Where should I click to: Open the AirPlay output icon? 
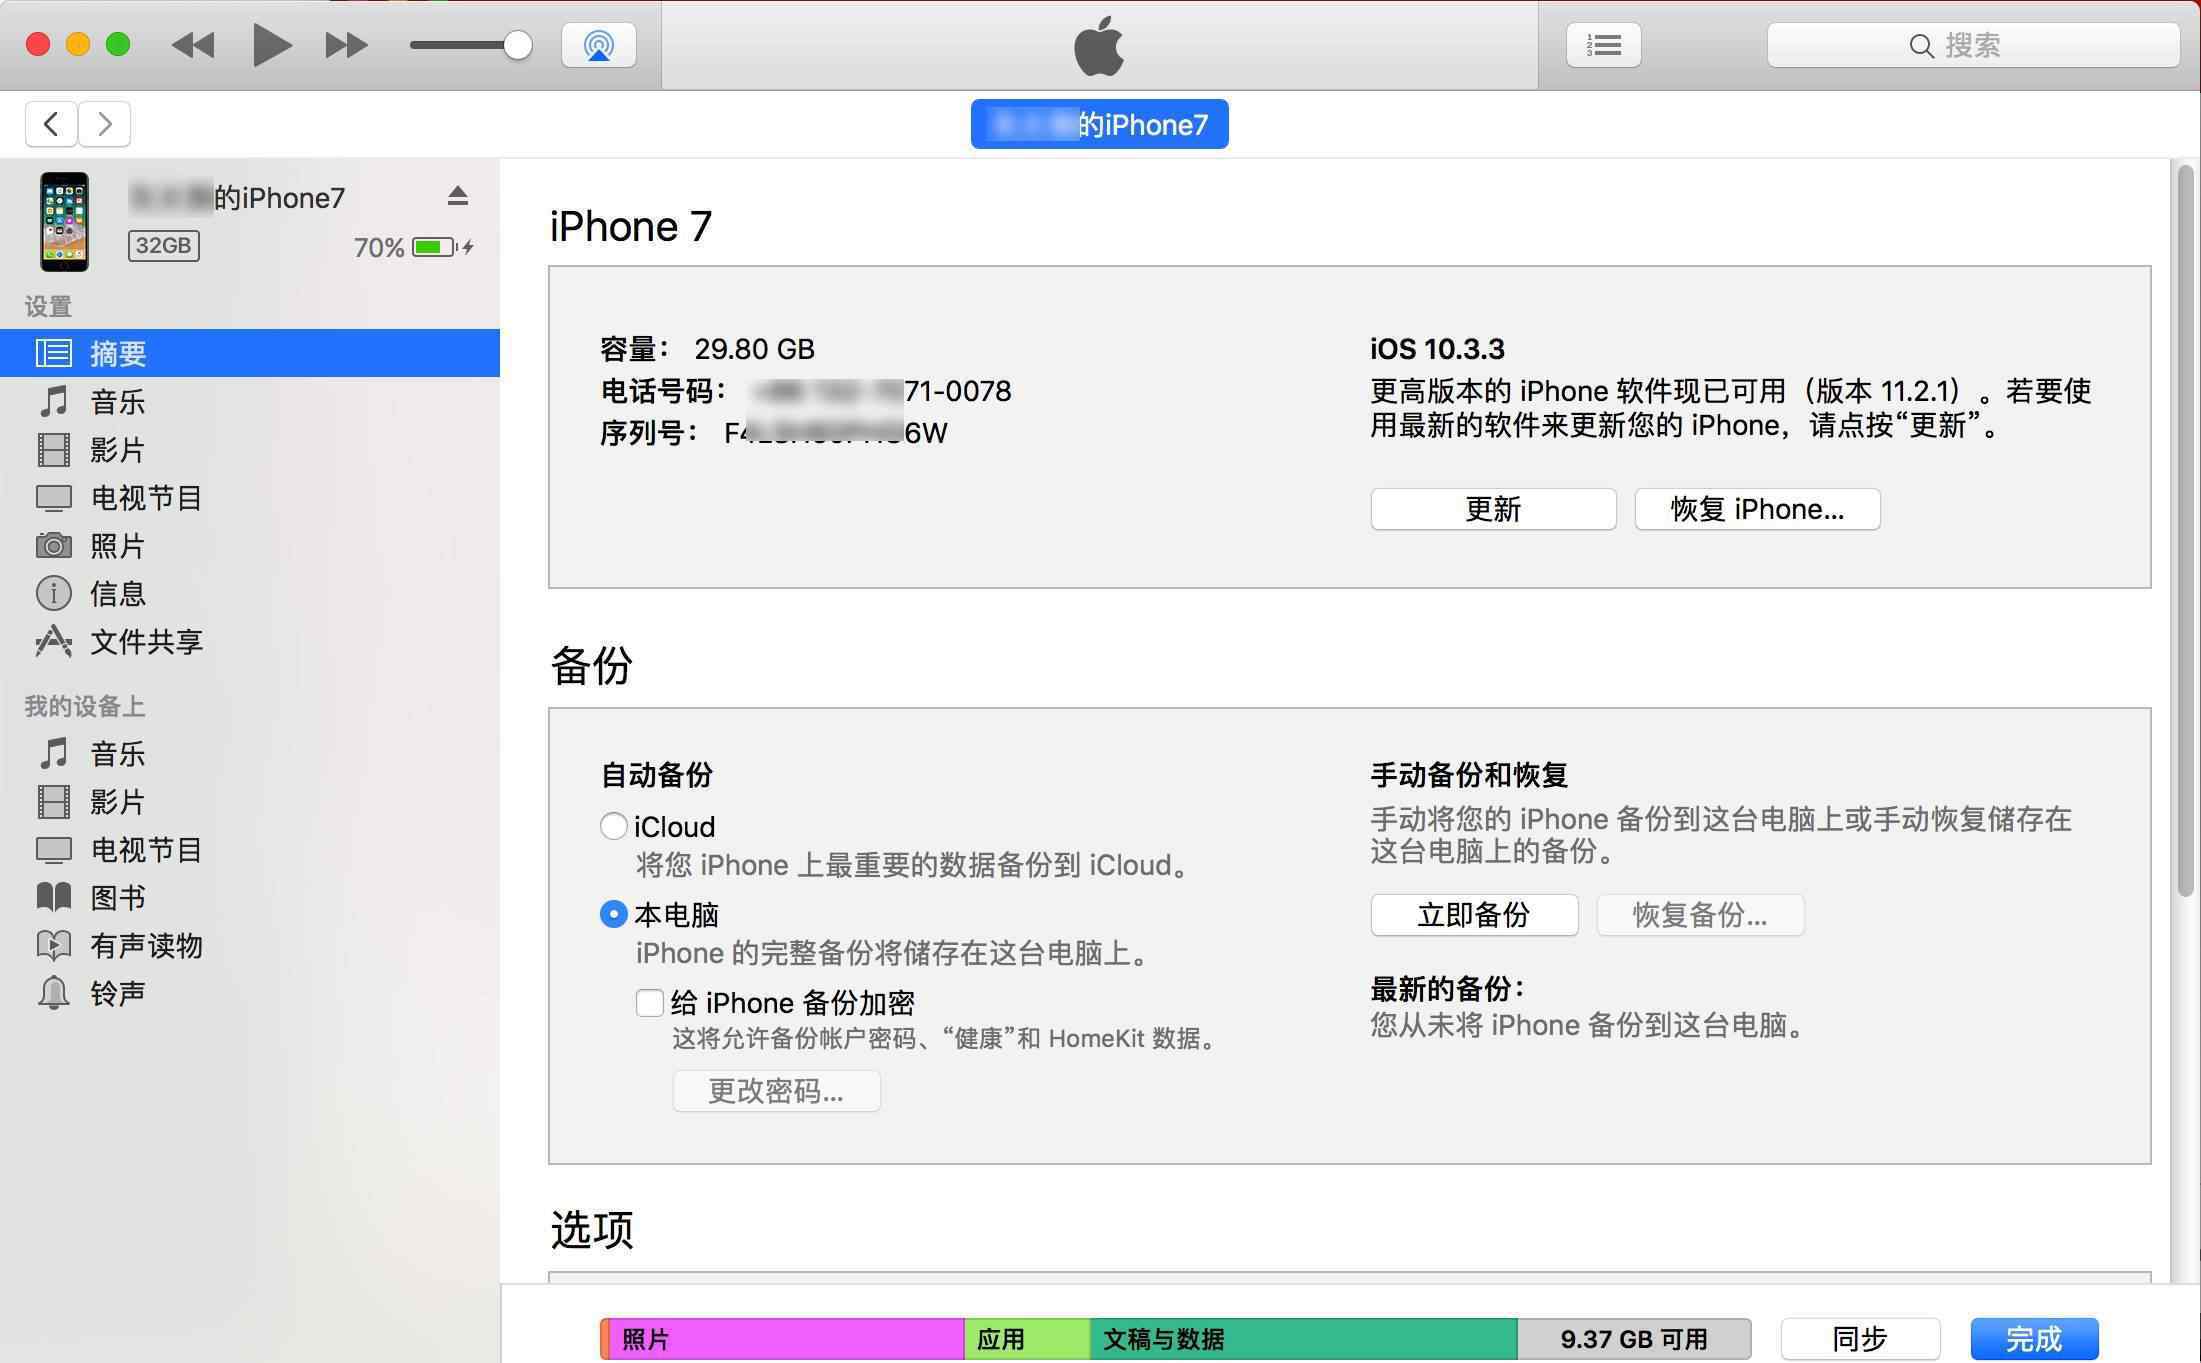[x=598, y=45]
